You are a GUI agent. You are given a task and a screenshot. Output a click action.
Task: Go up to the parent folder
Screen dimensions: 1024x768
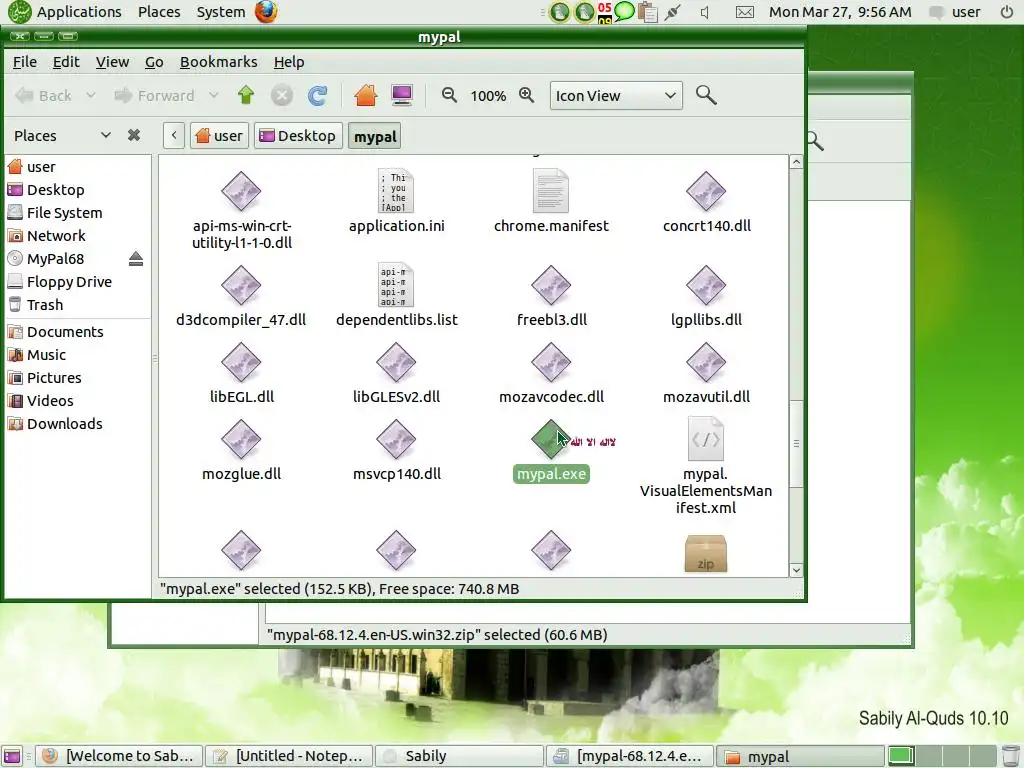246,95
